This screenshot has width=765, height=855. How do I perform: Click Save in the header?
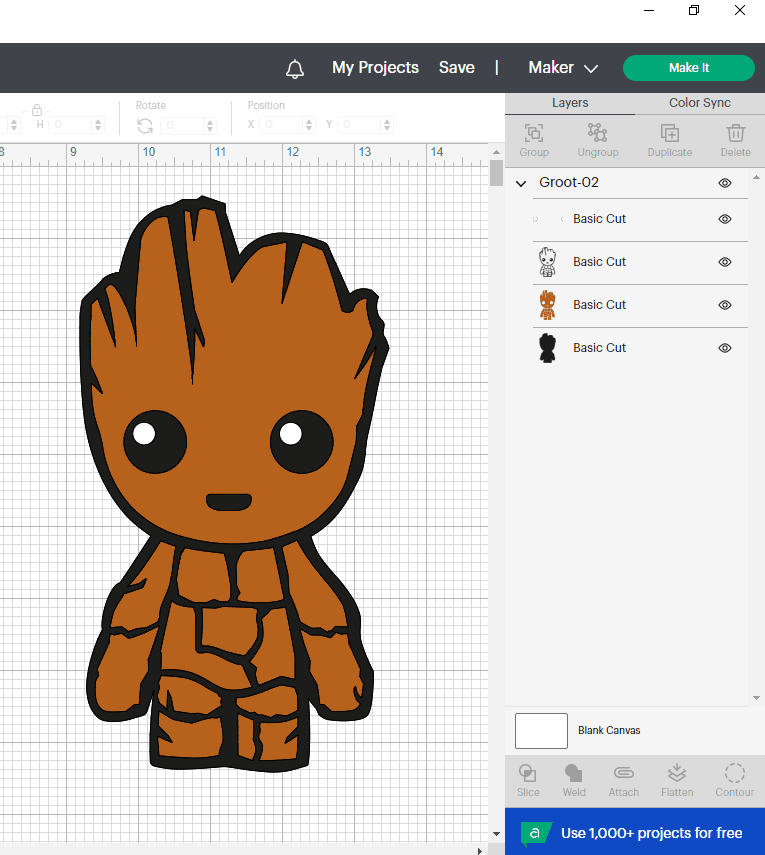[x=456, y=68]
